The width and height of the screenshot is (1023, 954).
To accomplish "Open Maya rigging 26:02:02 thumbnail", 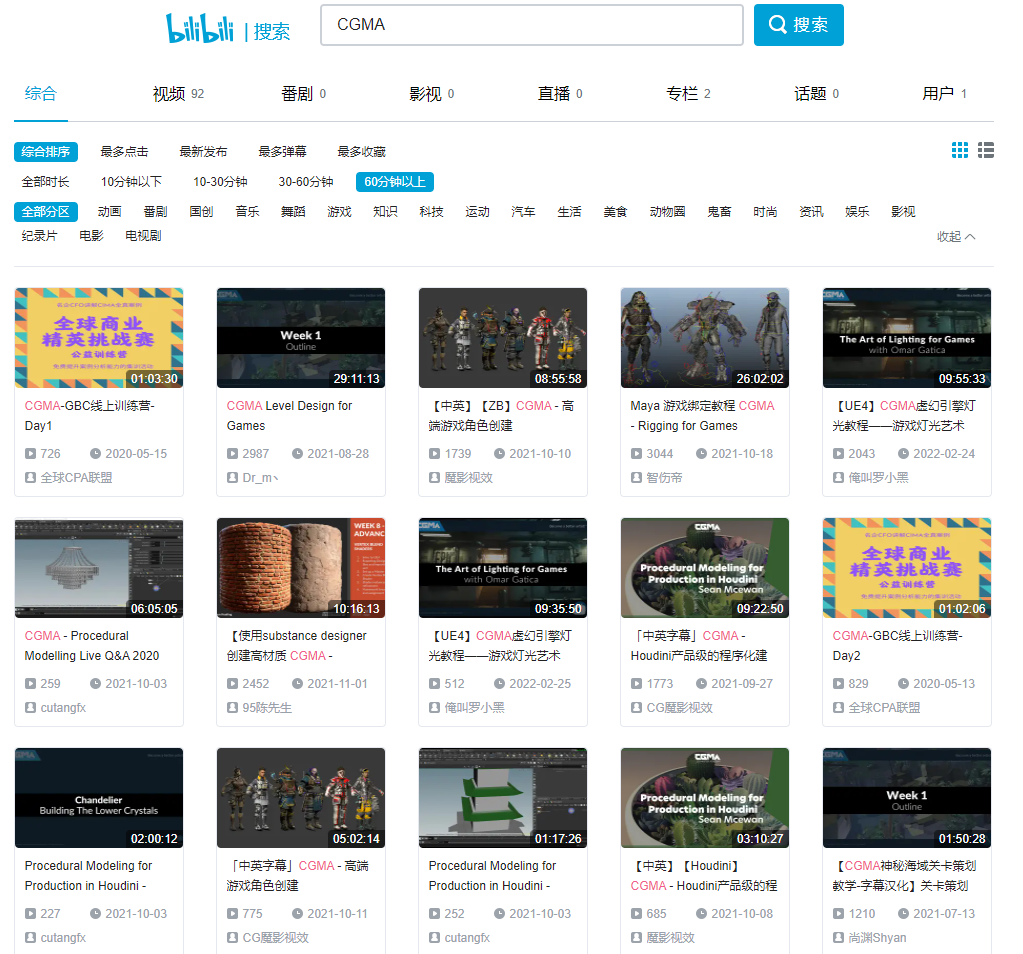I will tap(705, 338).
